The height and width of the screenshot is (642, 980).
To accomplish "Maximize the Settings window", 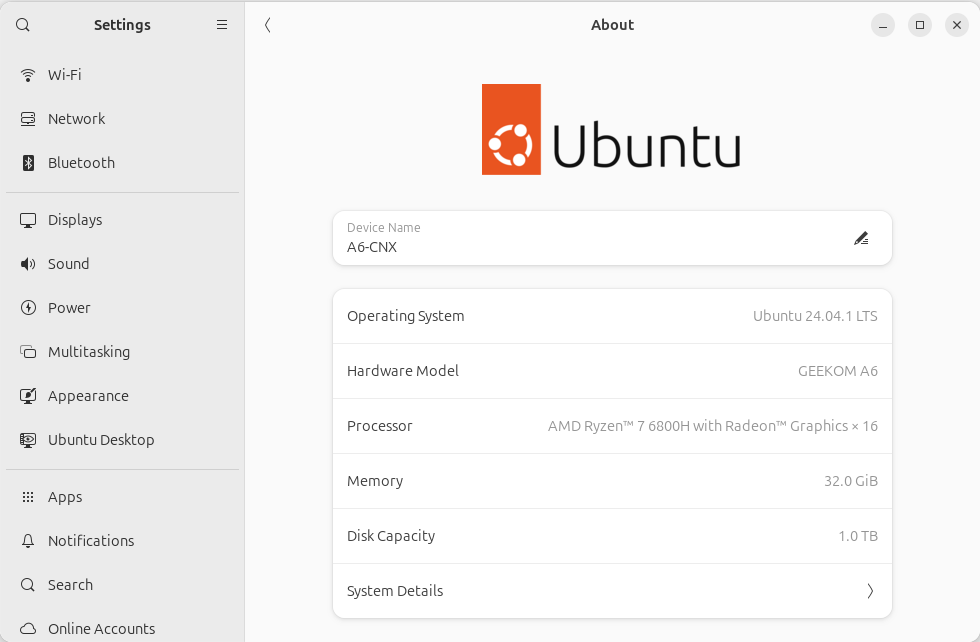I will (x=919, y=25).
